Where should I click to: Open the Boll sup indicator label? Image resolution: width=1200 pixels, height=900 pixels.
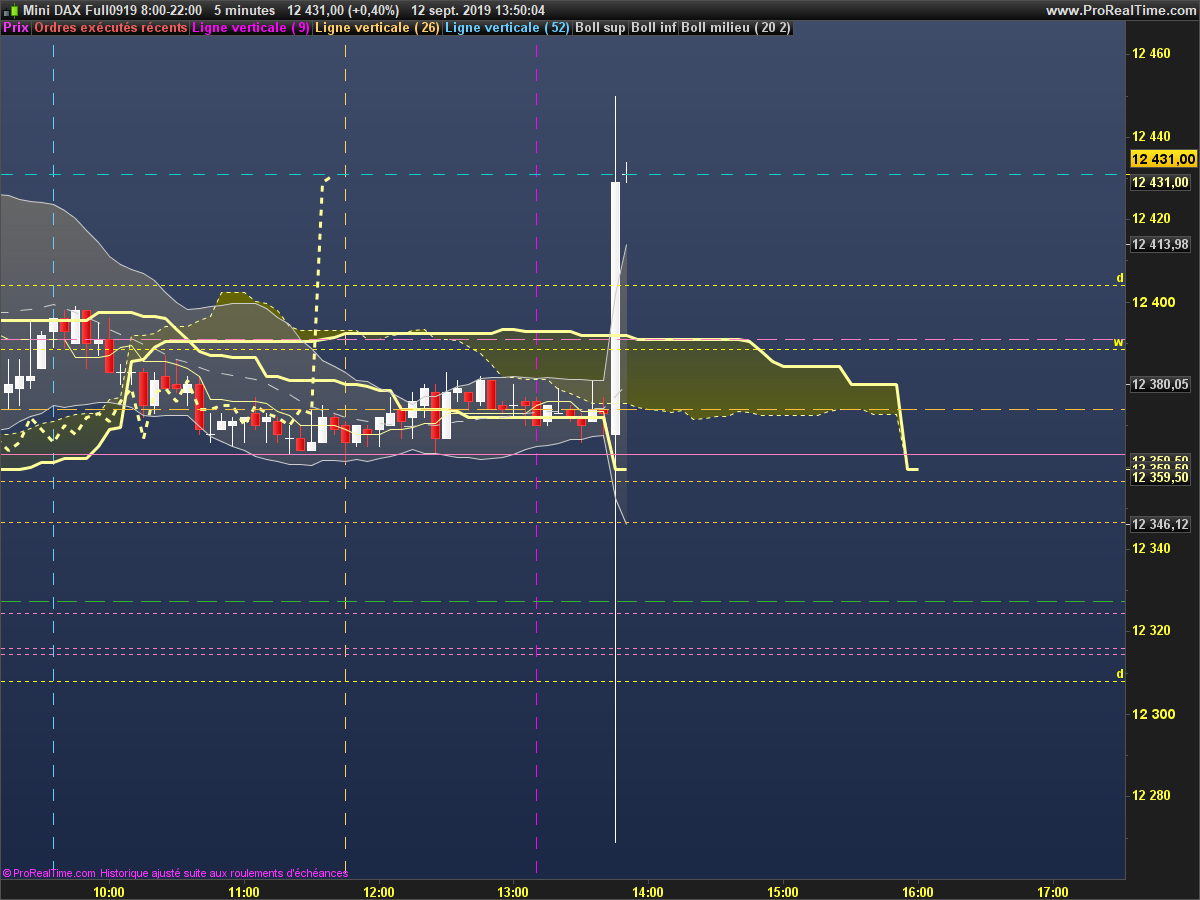(x=600, y=28)
